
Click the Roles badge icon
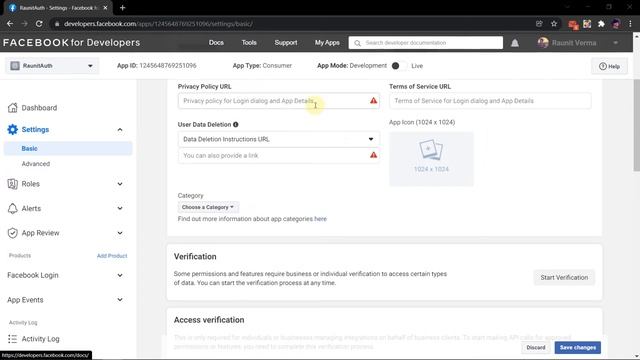13,184
